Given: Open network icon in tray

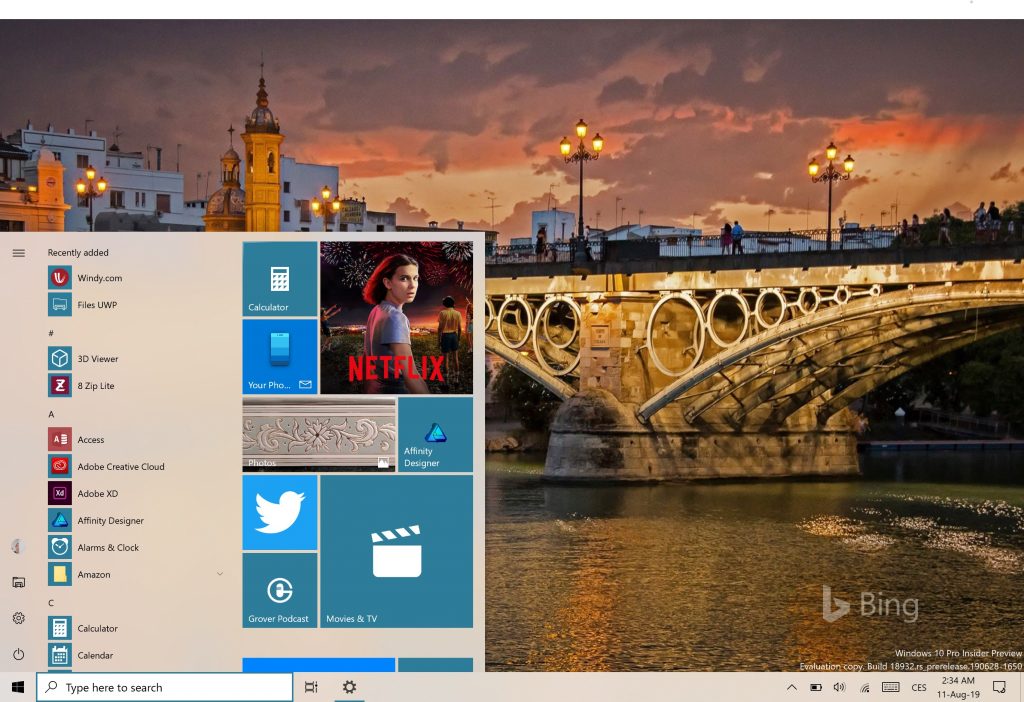Looking at the screenshot, I should click(865, 687).
